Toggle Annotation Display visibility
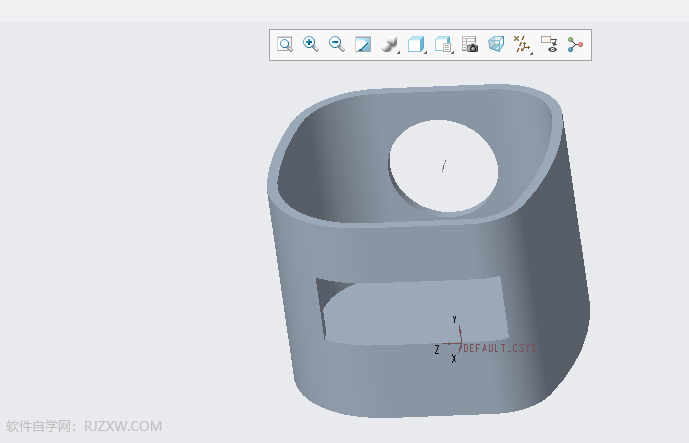689x443 pixels. point(549,45)
